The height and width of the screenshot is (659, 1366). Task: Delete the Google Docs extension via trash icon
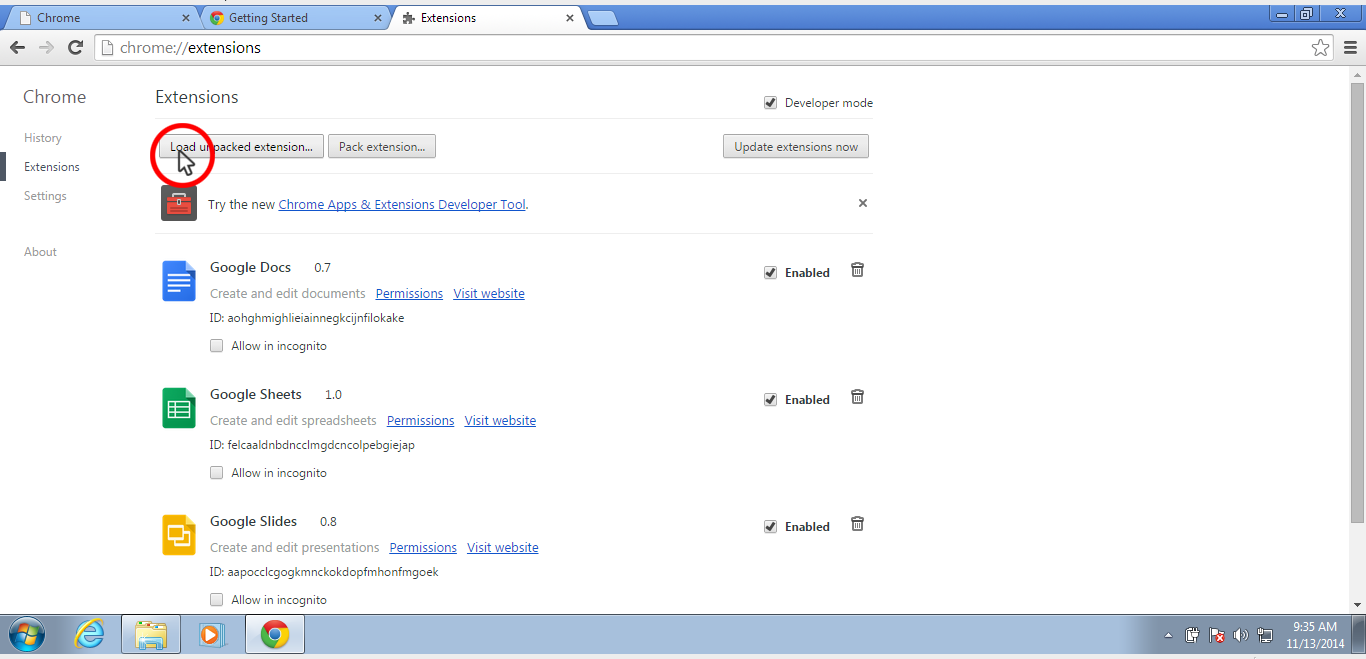(x=857, y=270)
